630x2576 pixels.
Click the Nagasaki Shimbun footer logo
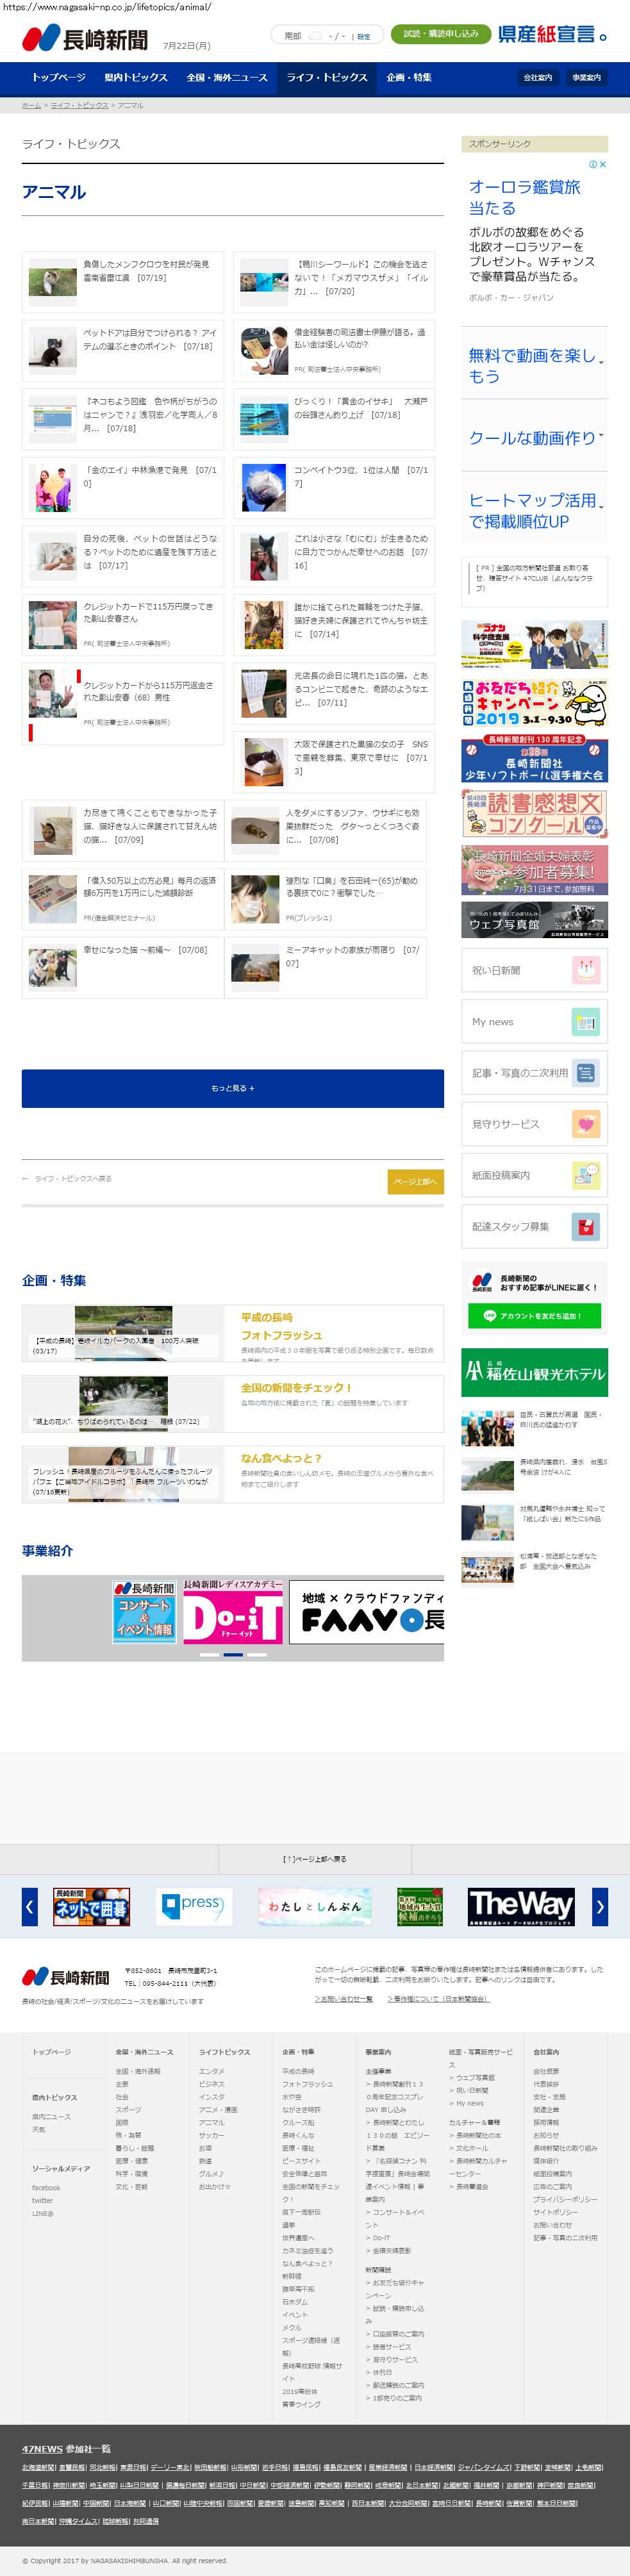pos(66,1977)
